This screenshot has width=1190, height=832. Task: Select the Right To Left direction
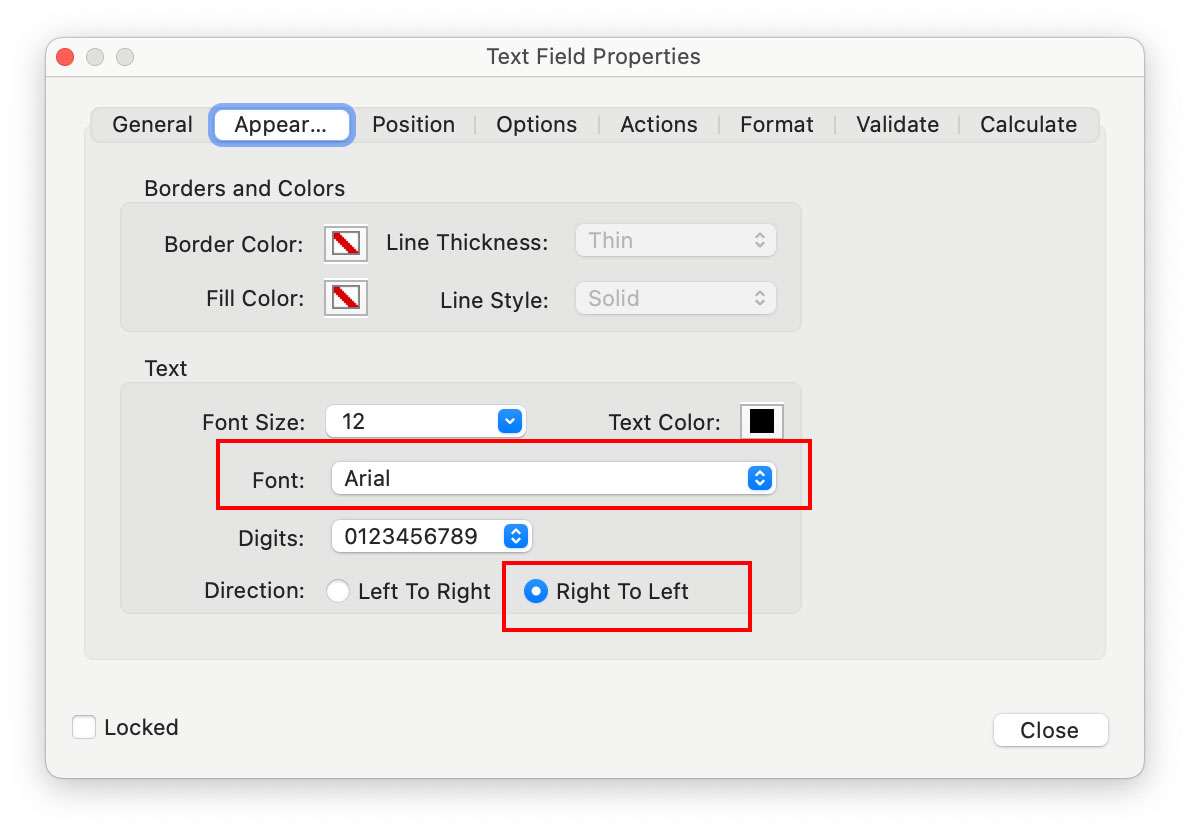coord(536,591)
